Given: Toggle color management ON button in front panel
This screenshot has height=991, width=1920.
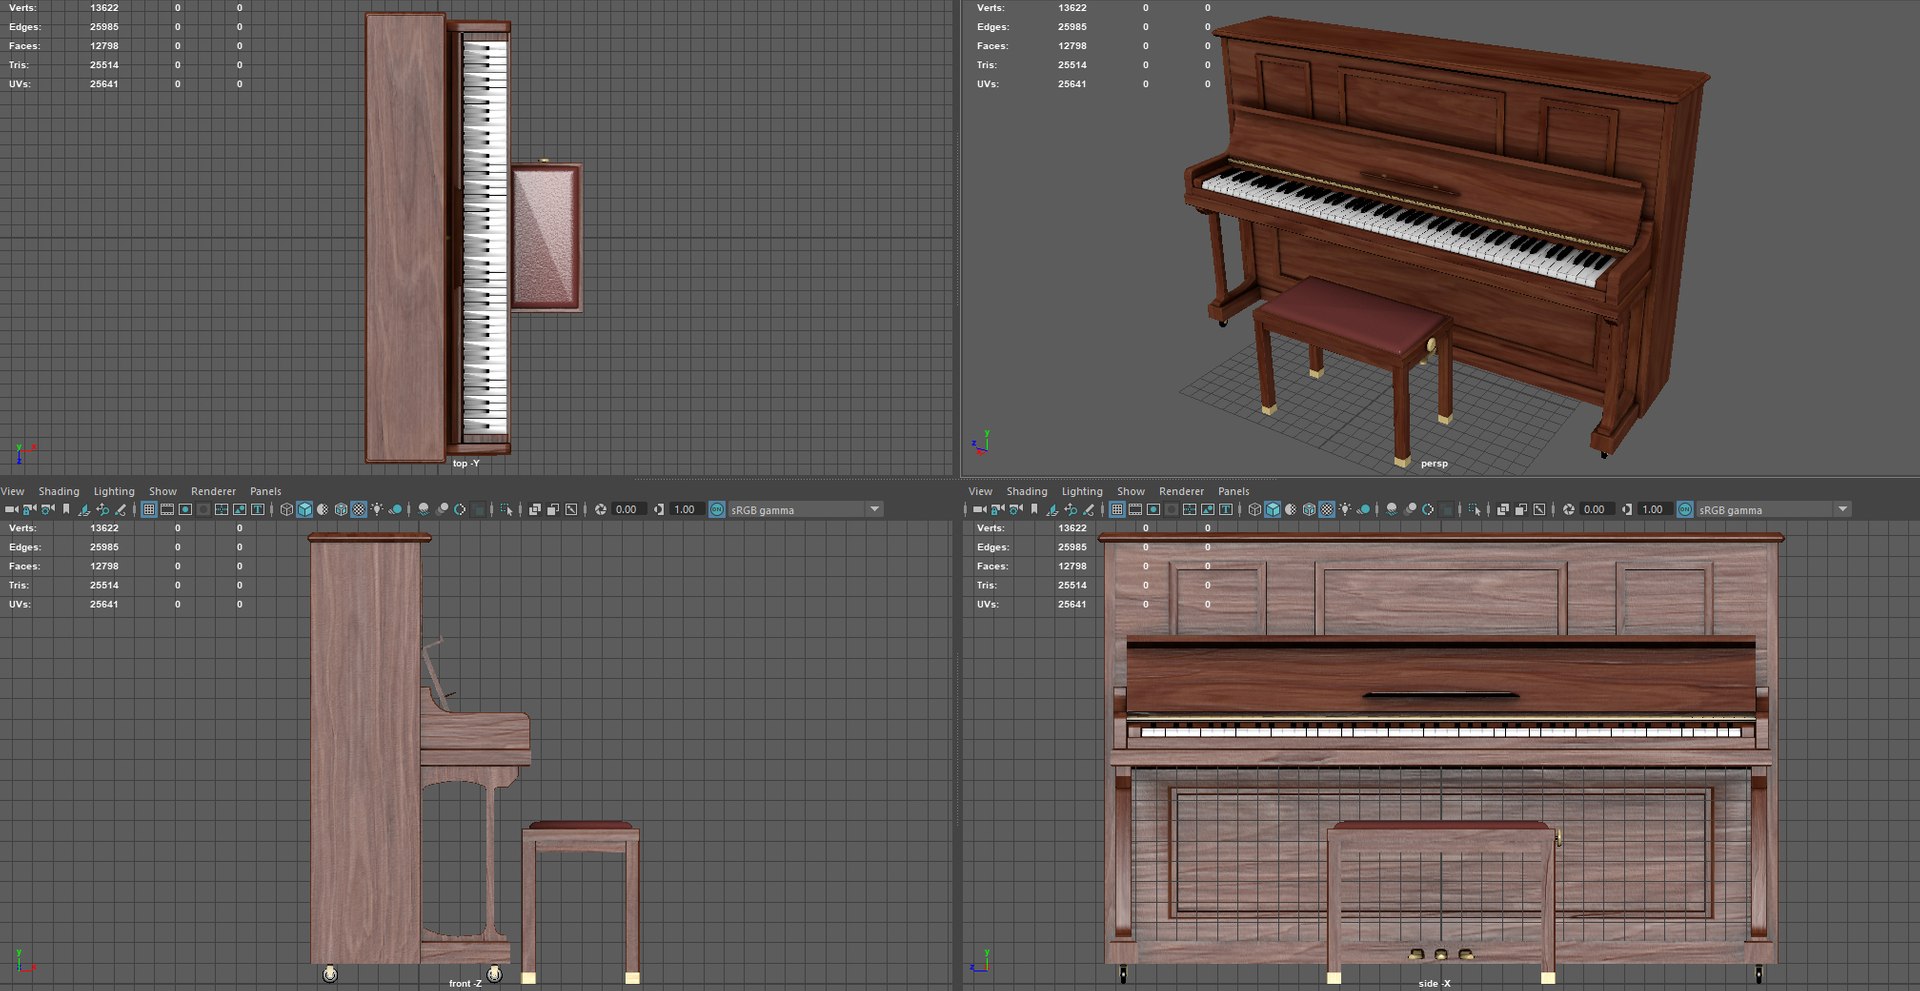Looking at the screenshot, I should click(x=717, y=509).
